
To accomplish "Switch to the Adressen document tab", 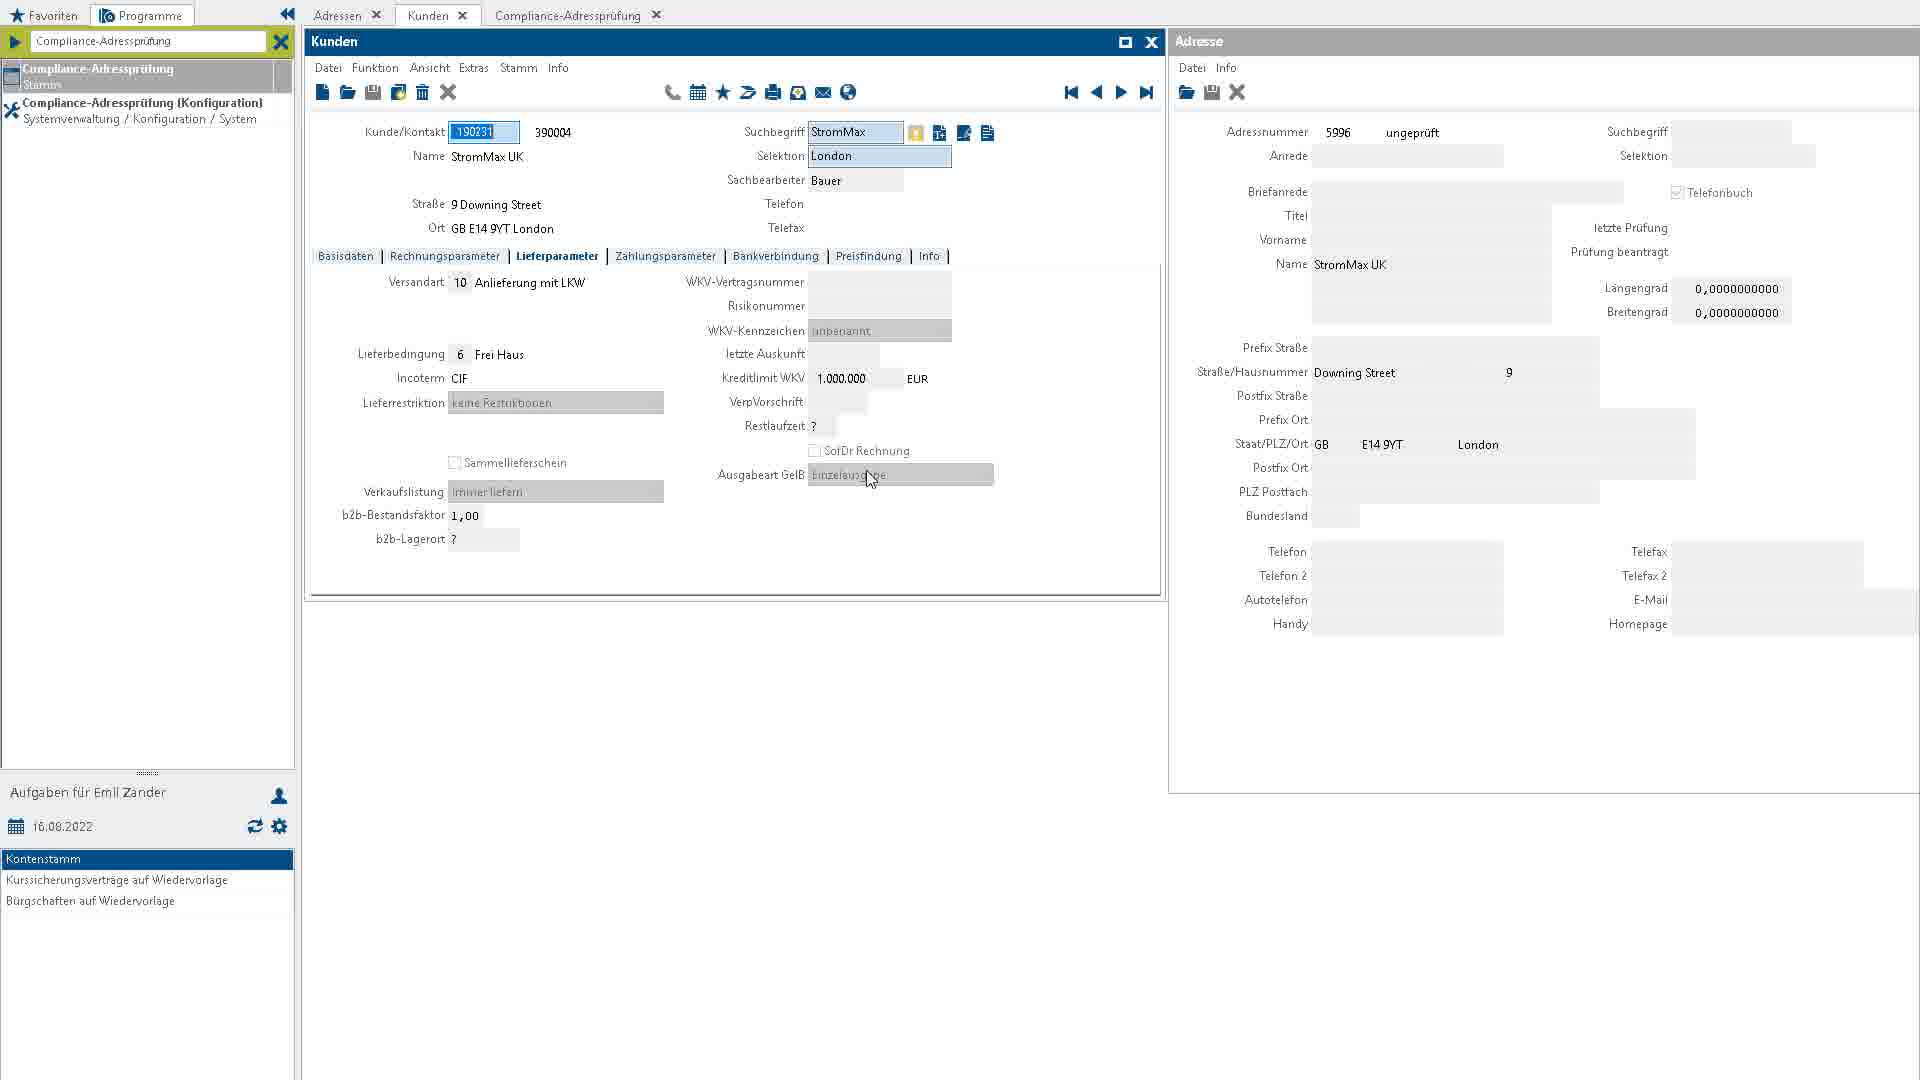I will pyautogui.click(x=338, y=15).
